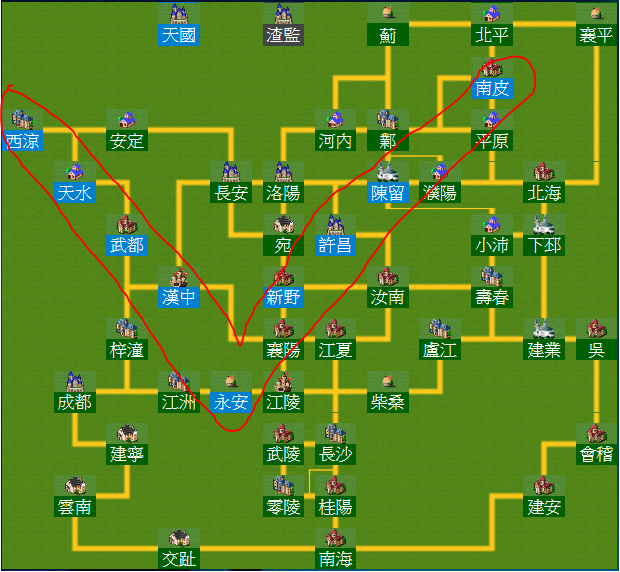Select the 柴桑 city label
The height and width of the screenshot is (572, 620).
(x=387, y=402)
